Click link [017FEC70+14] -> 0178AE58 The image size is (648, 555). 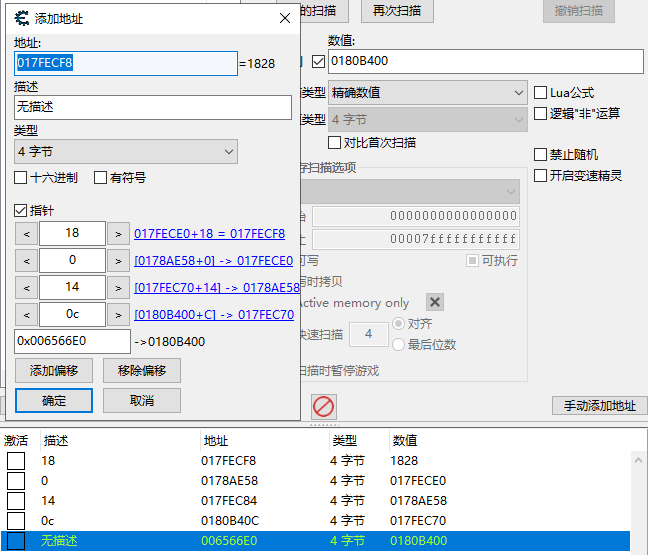pyautogui.click(x=217, y=288)
